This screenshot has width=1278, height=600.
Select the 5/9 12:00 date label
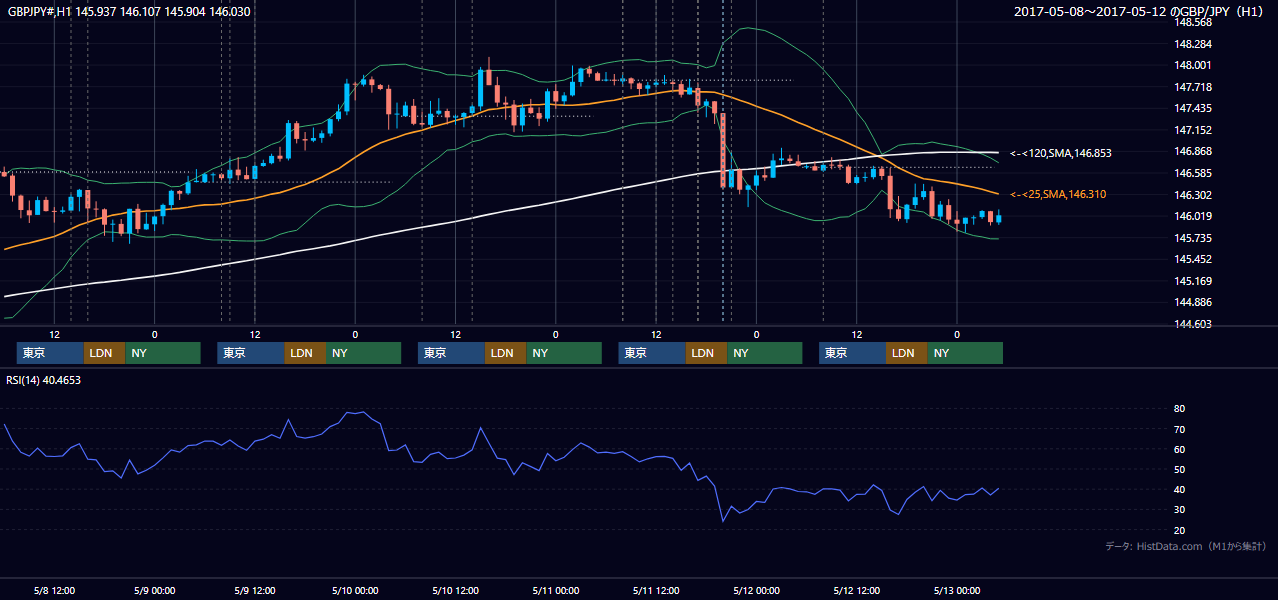255,591
